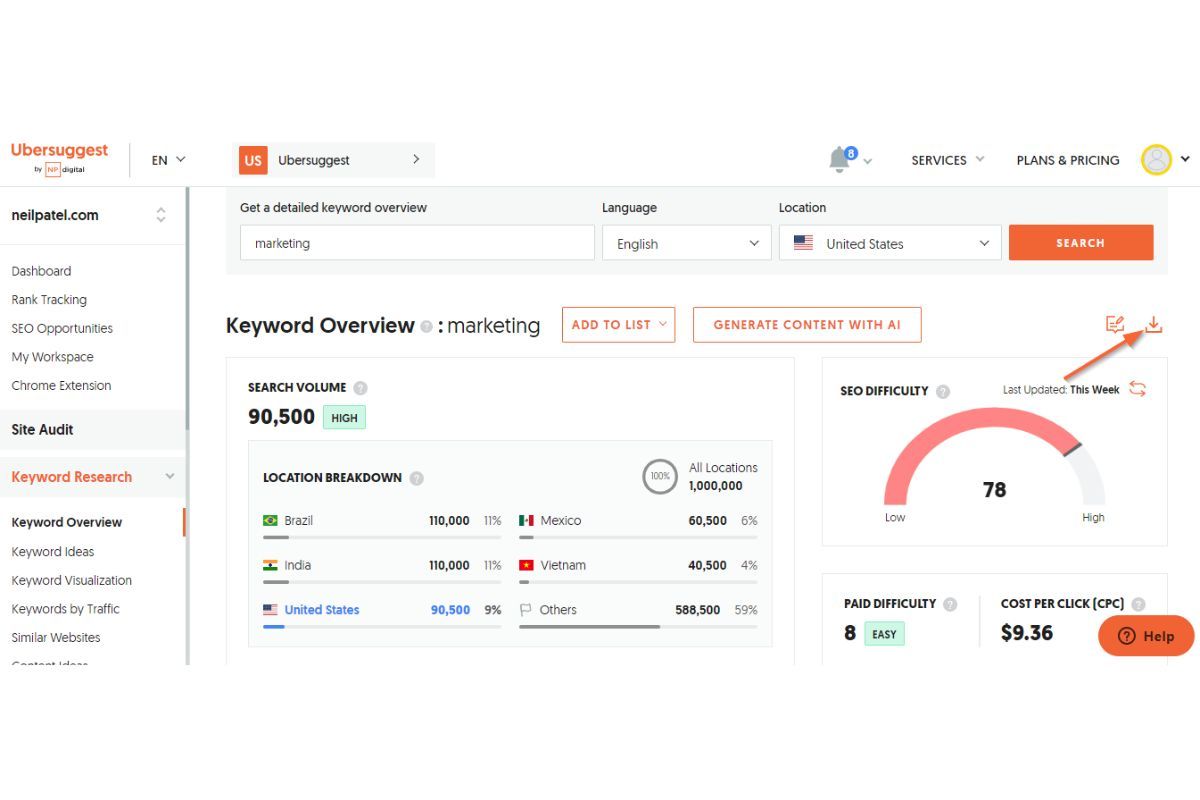
Task: Click Generate Content with AI button
Action: coord(807,325)
